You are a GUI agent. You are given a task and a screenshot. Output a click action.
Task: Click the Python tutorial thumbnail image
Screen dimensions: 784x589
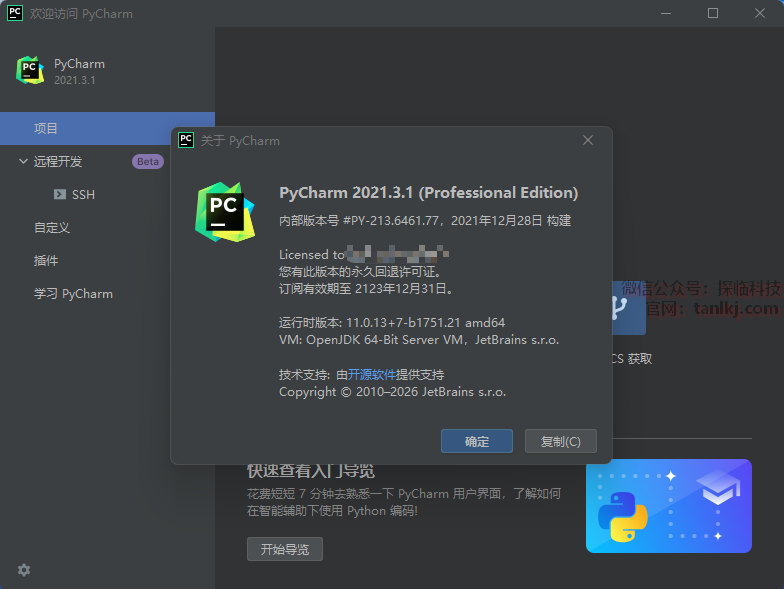pos(668,506)
